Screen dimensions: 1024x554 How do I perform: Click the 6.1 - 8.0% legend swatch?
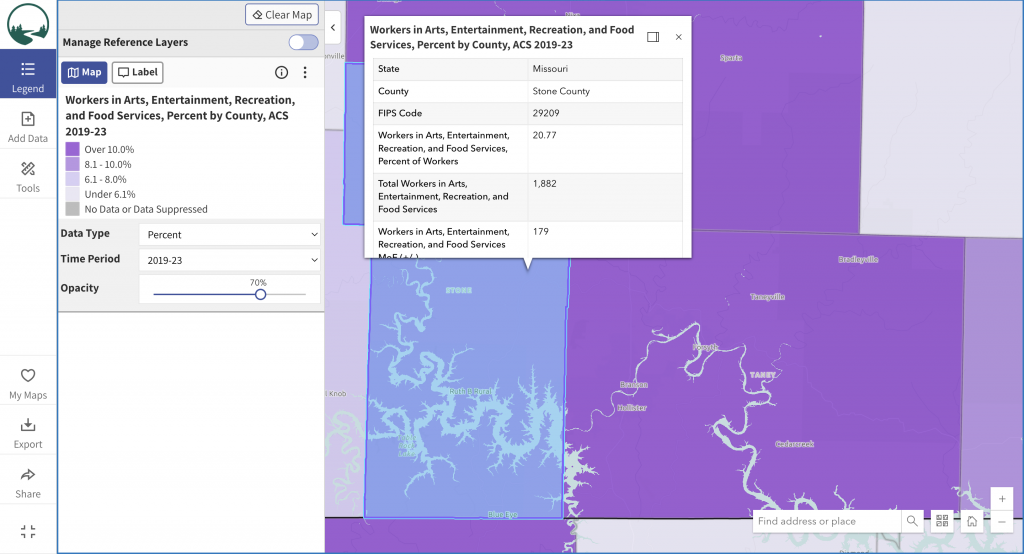tap(72, 179)
